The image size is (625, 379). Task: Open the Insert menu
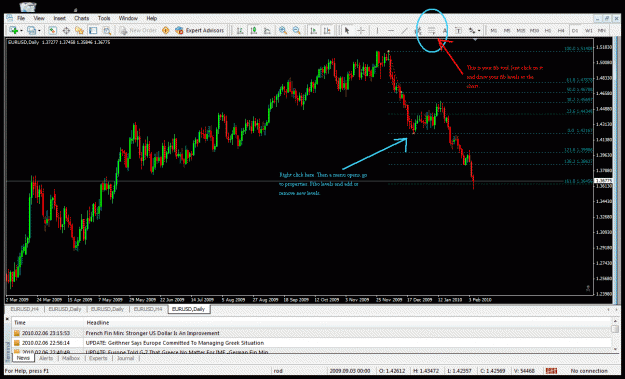(60, 18)
